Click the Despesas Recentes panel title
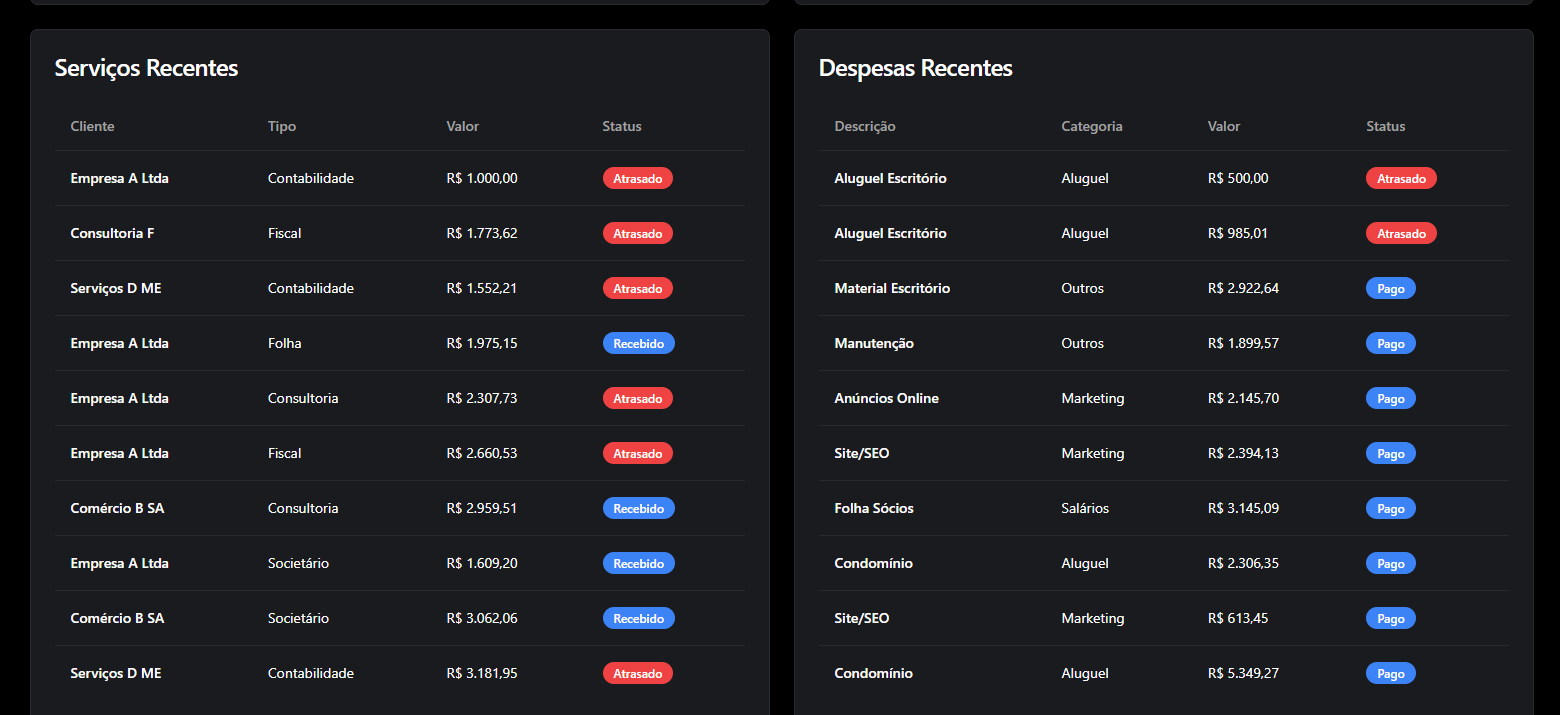1560x715 pixels. tap(915, 68)
